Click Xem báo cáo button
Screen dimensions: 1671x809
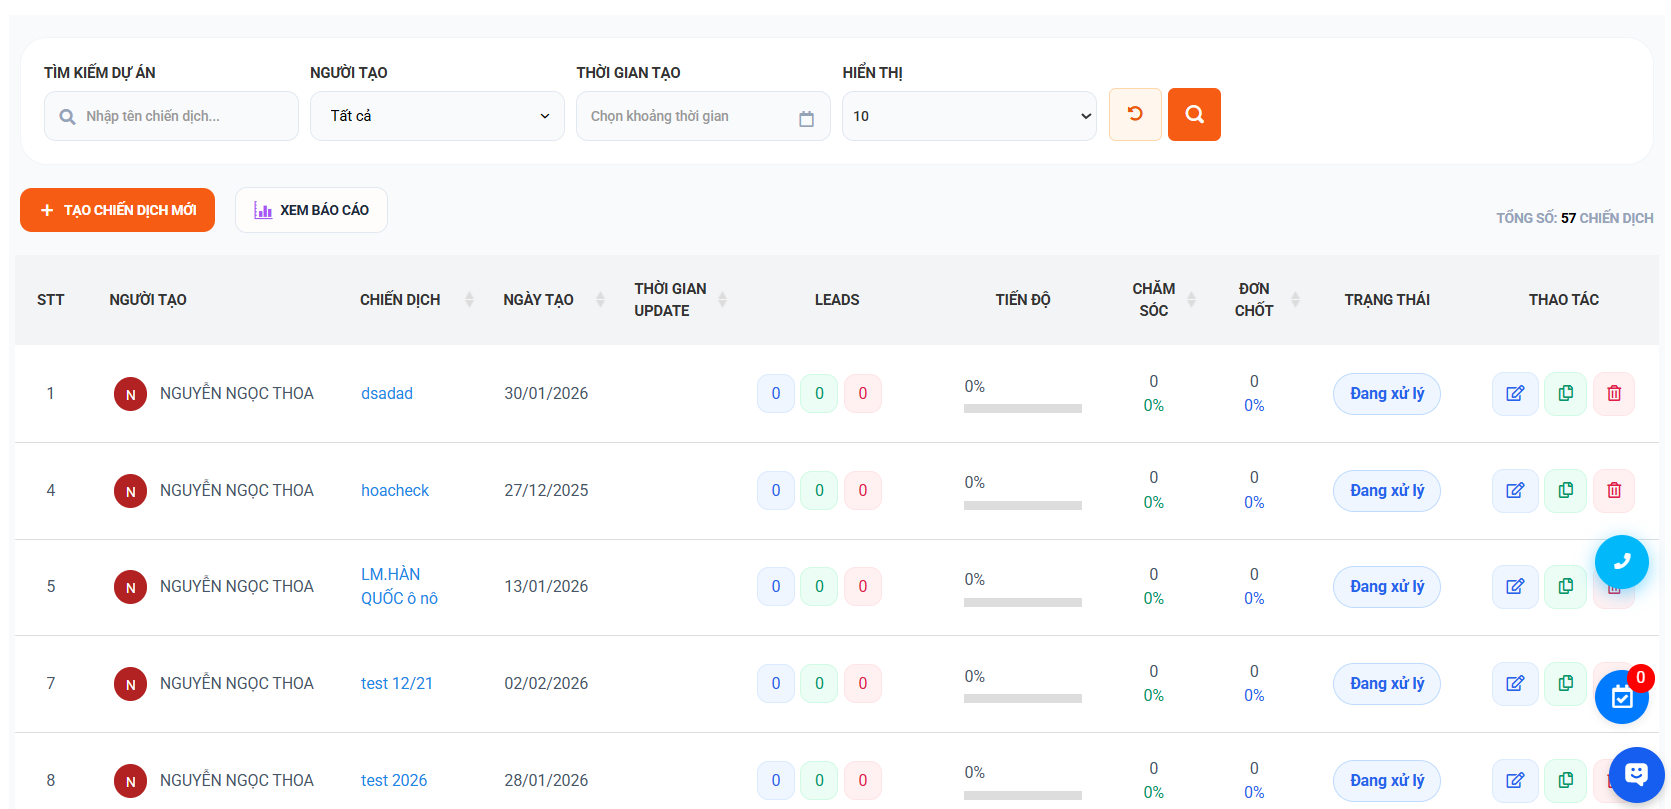click(x=311, y=210)
